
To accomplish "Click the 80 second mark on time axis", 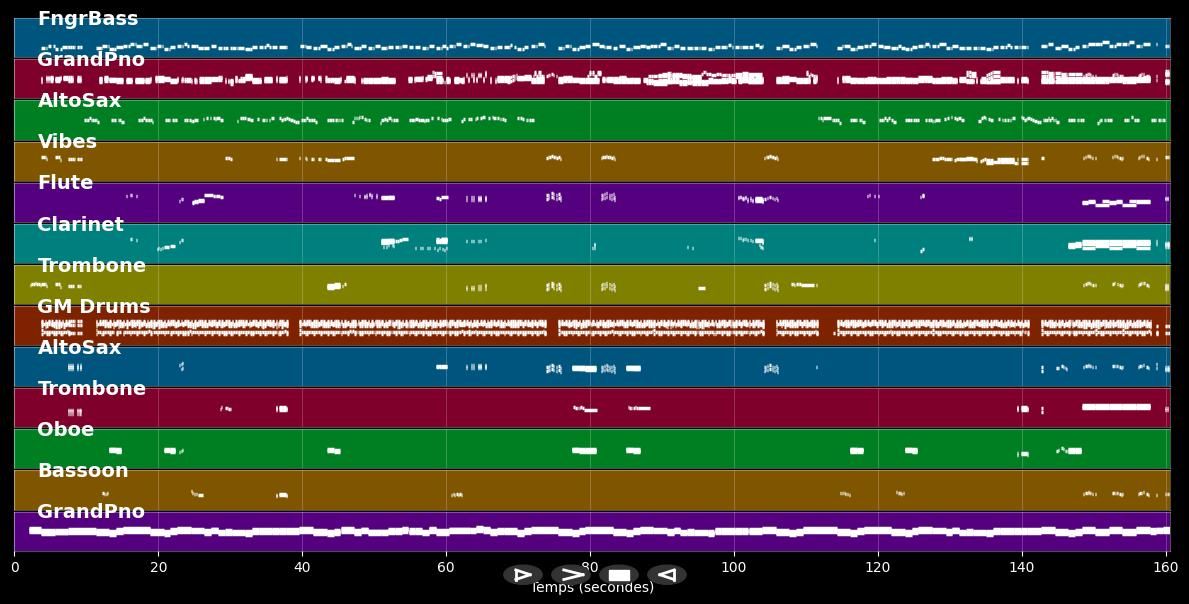I will tap(590, 567).
